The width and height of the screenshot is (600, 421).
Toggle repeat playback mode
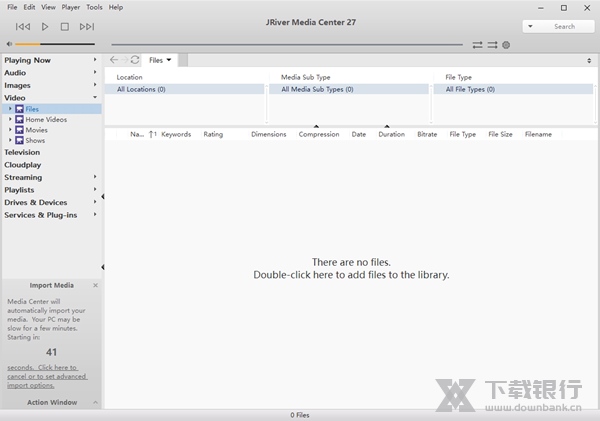tap(478, 45)
